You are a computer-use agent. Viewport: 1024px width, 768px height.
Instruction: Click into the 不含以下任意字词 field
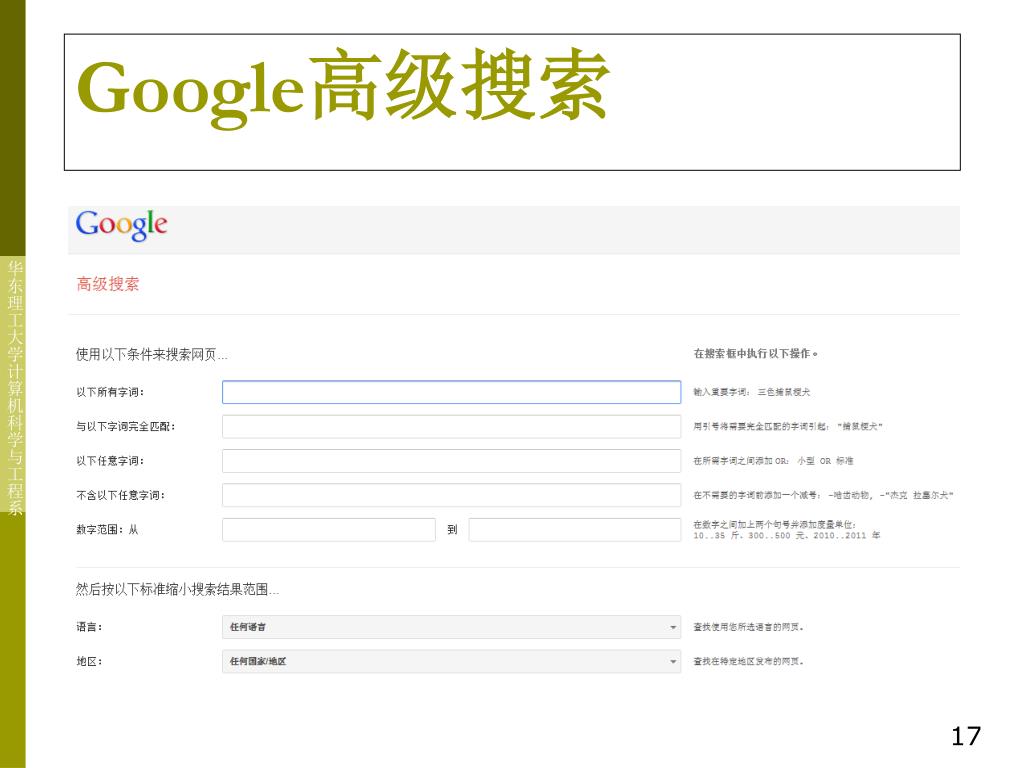pyautogui.click(x=451, y=495)
